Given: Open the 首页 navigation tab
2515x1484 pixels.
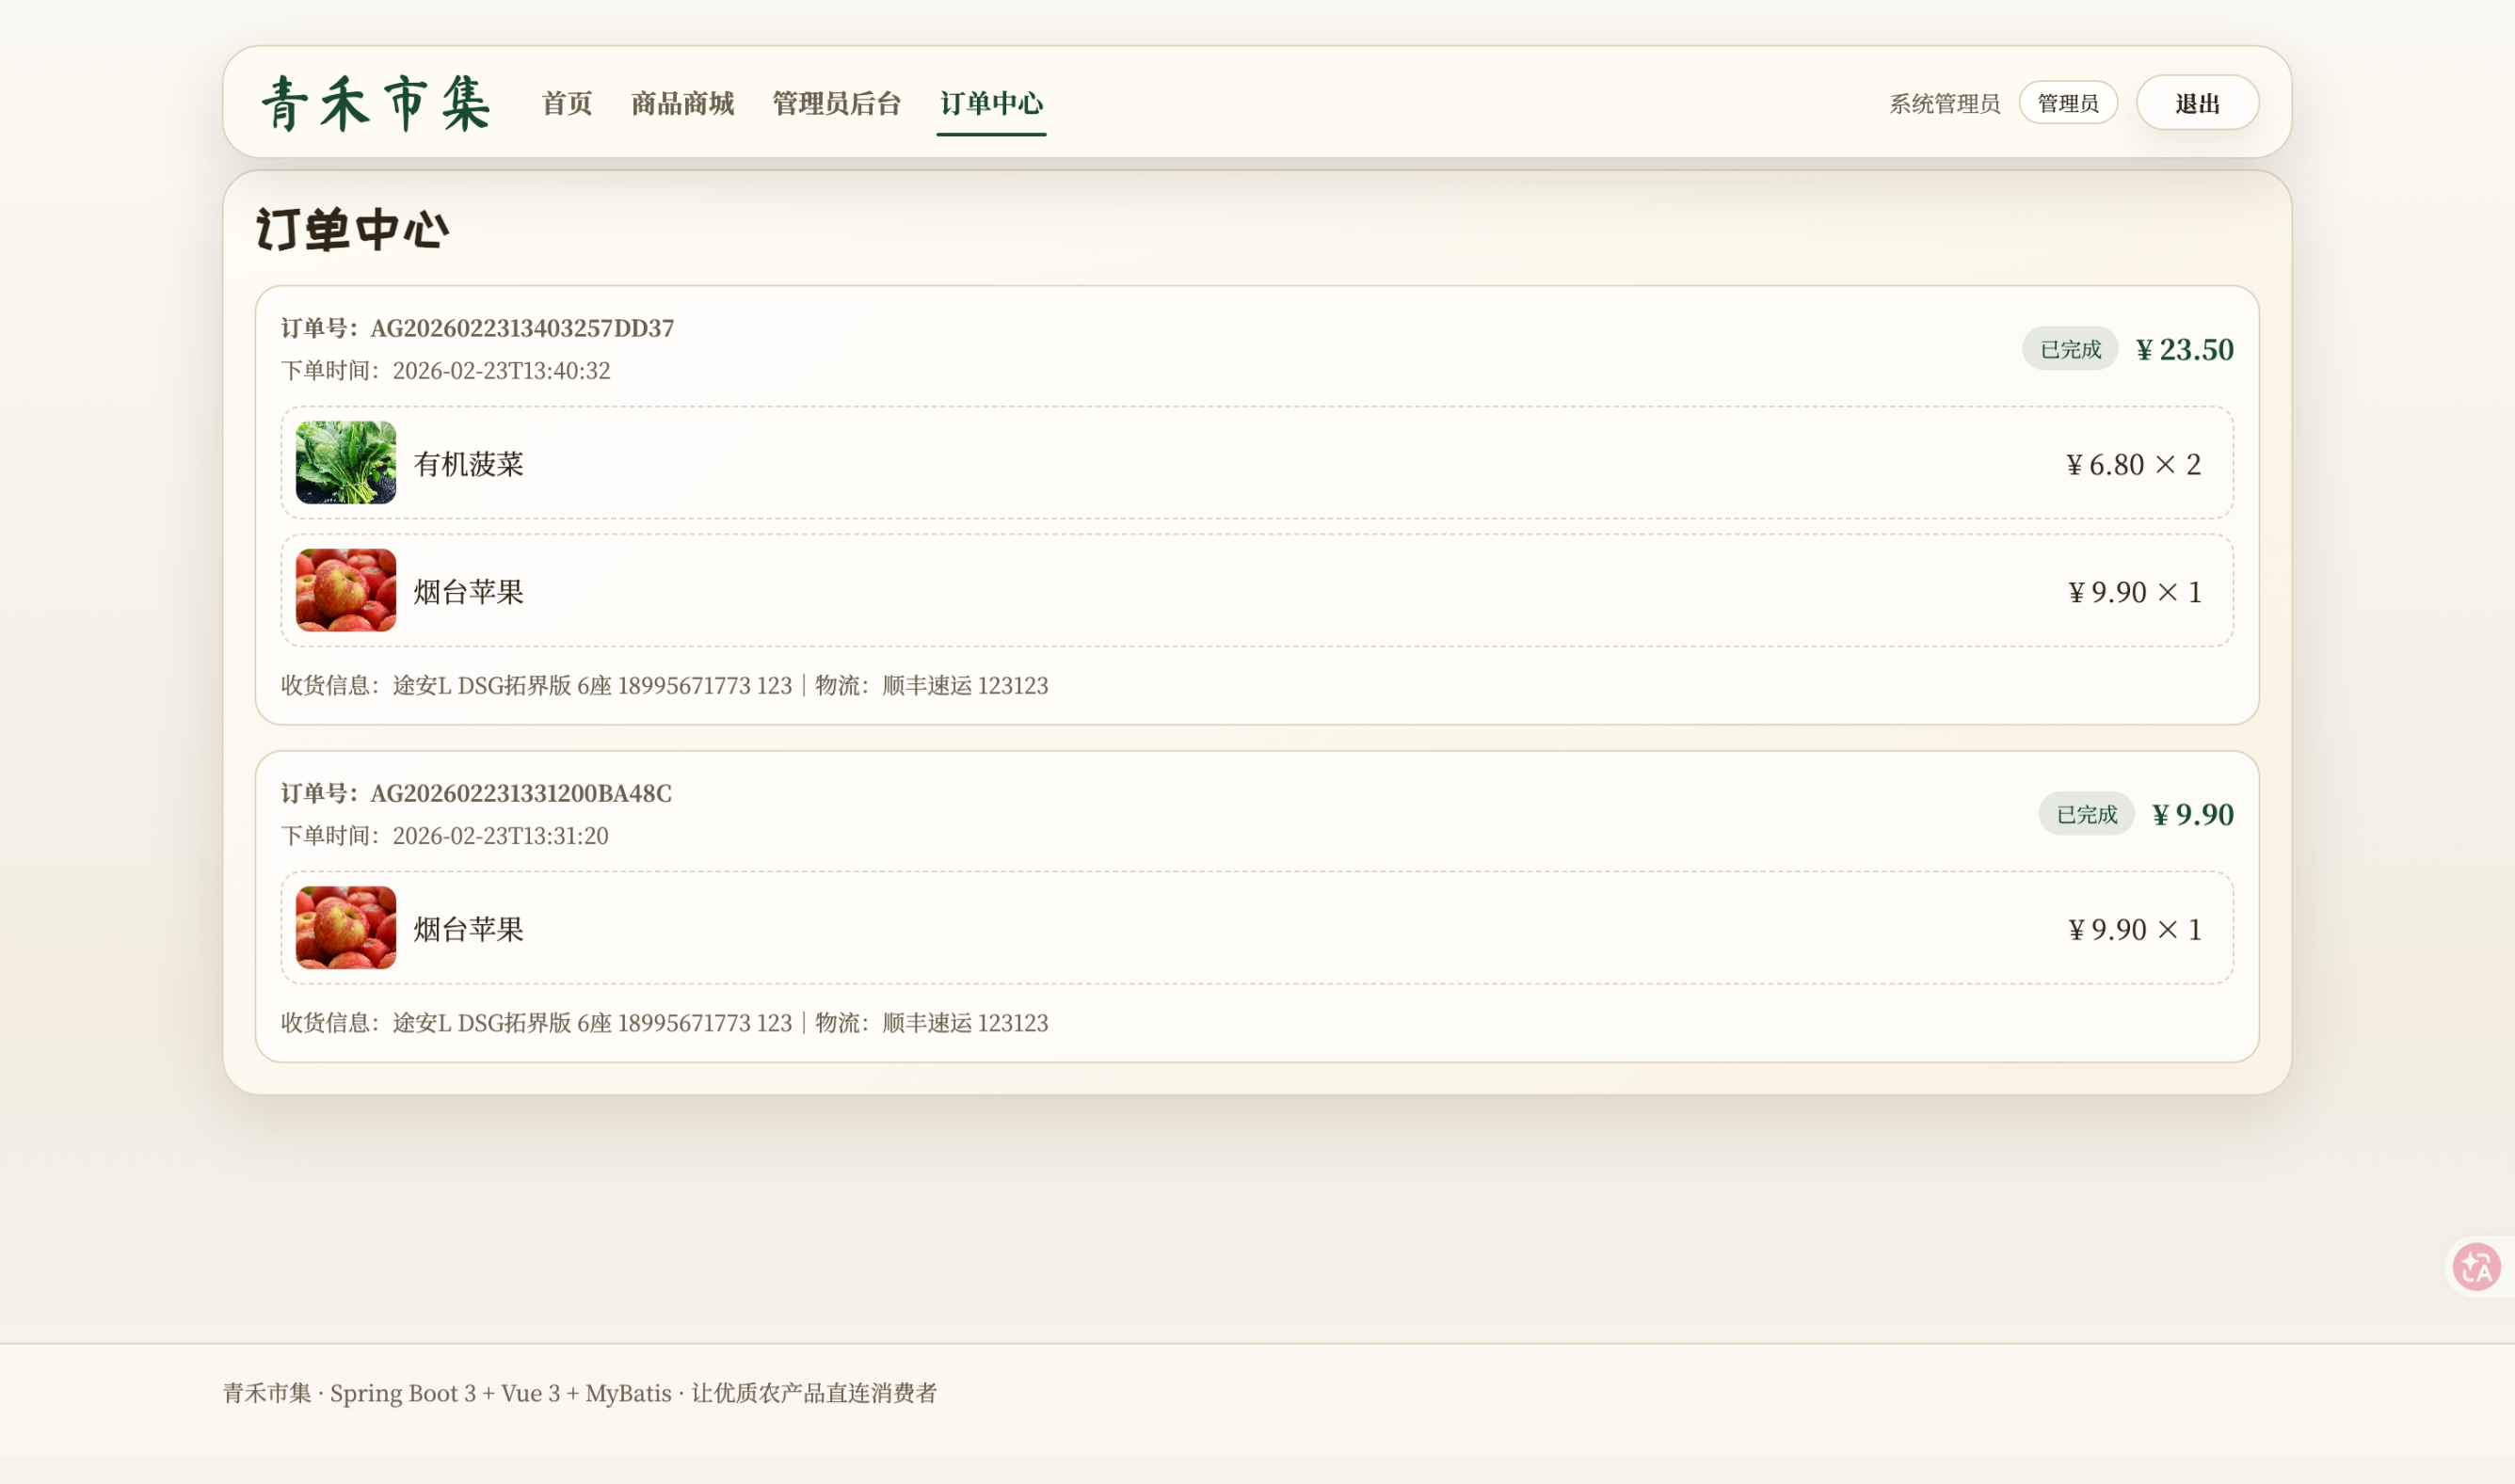Looking at the screenshot, I should click(x=566, y=103).
